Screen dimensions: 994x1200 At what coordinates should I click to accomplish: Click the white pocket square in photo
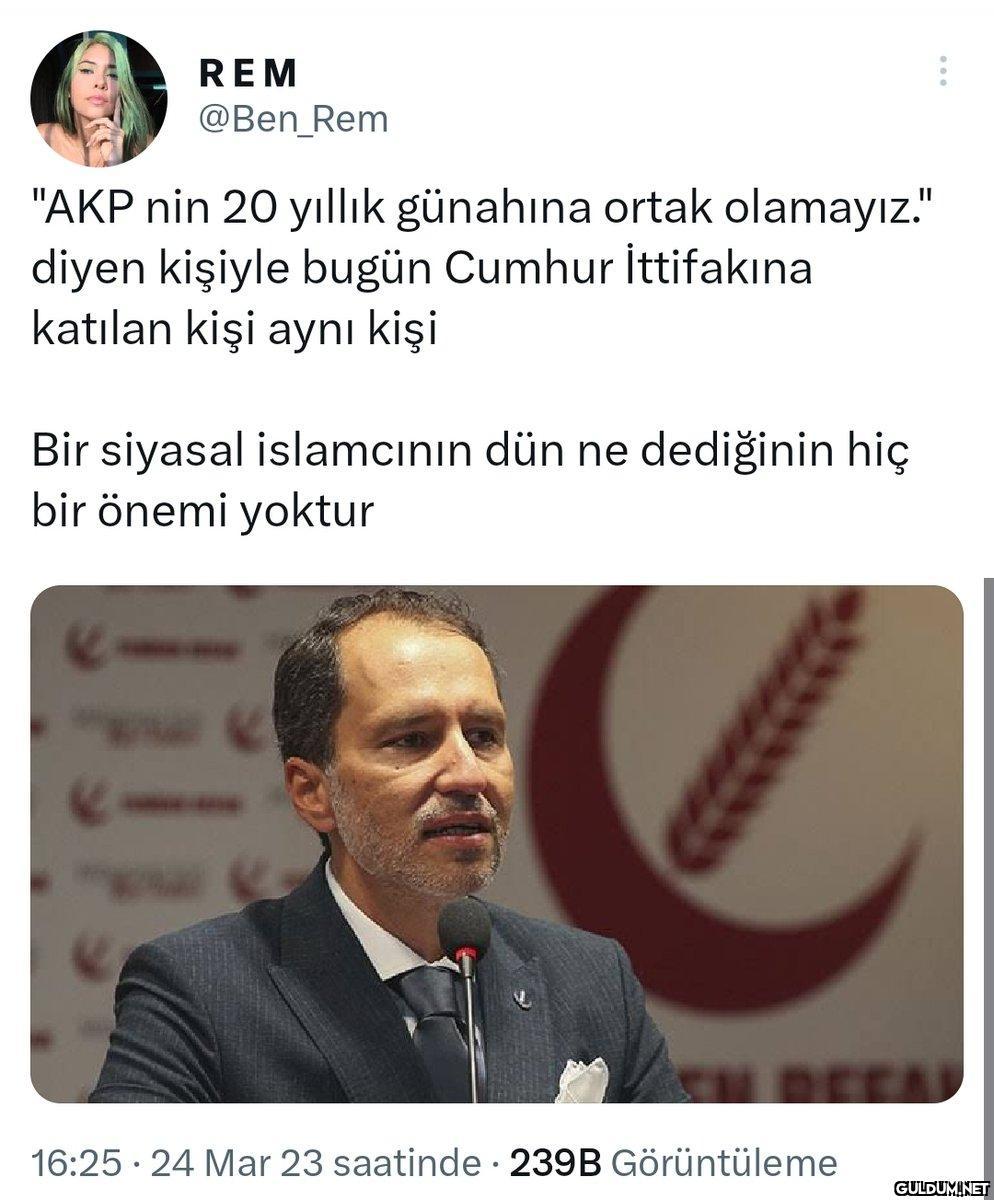click(581, 1081)
